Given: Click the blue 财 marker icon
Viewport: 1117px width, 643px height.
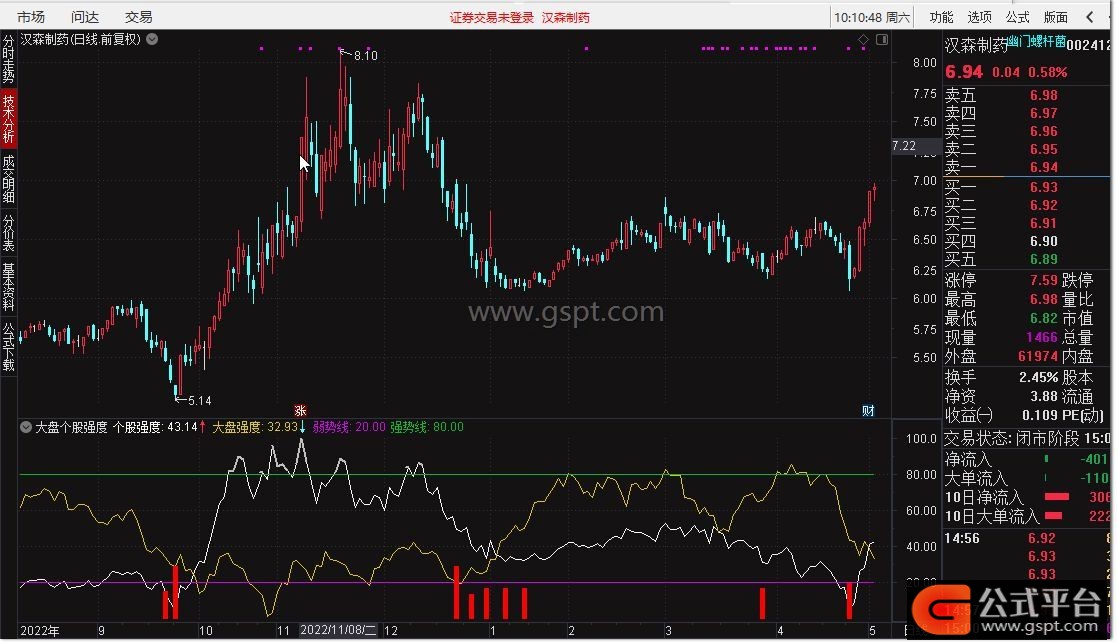Looking at the screenshot, I should (x=868, y=411).
